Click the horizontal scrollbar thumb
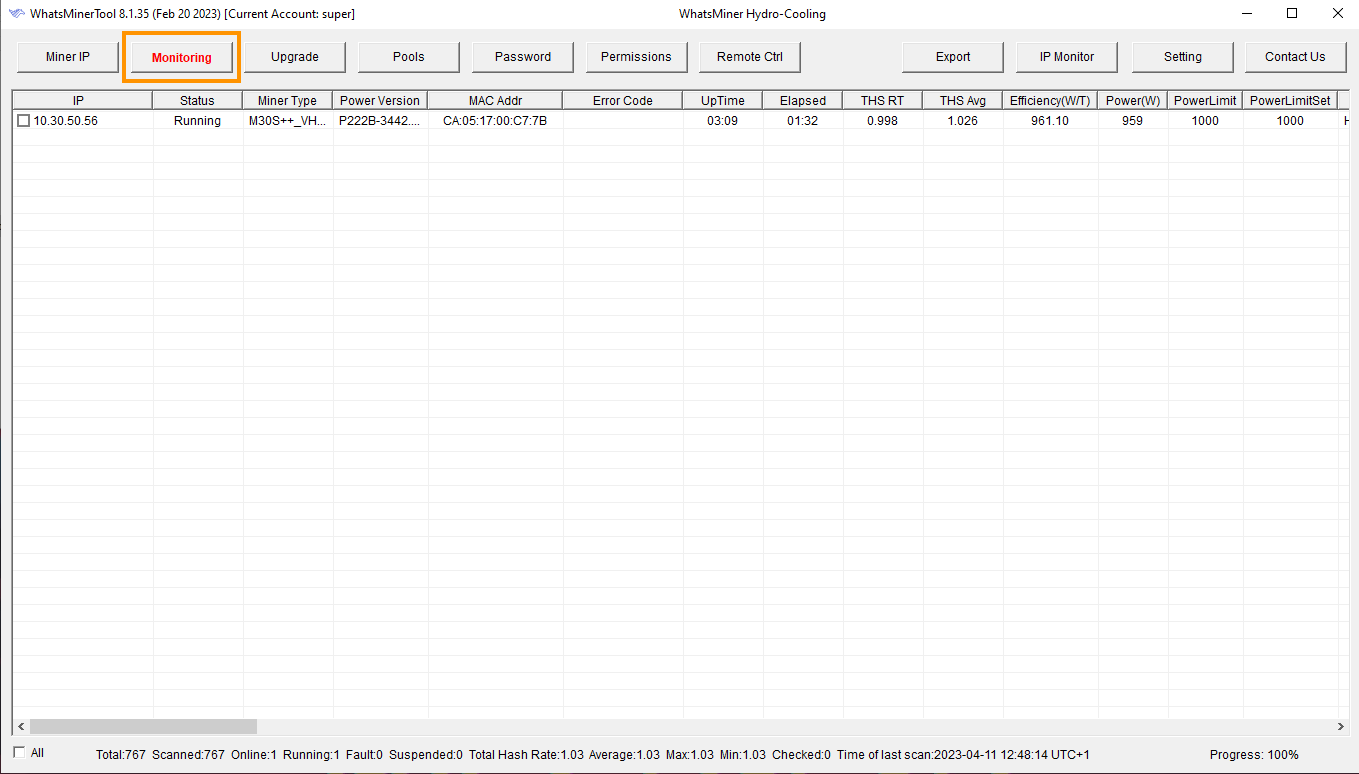 pyautogui.click(x=143, y=727)
